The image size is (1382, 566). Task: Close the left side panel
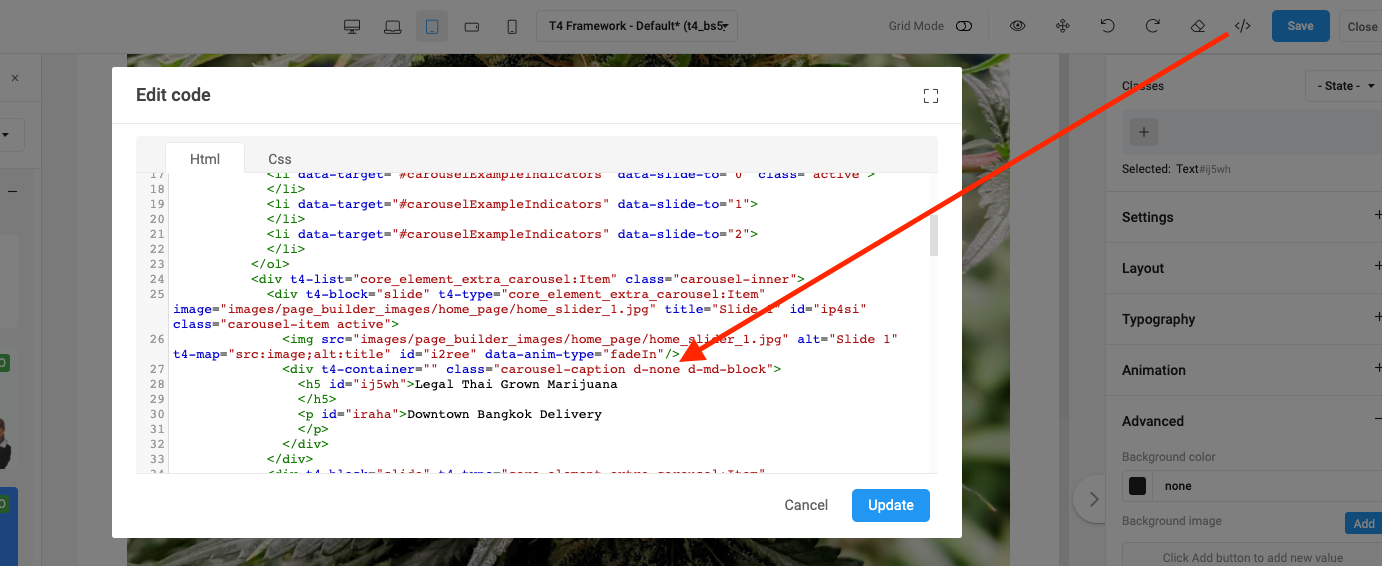pyautogui.click(x=15, y=78)
